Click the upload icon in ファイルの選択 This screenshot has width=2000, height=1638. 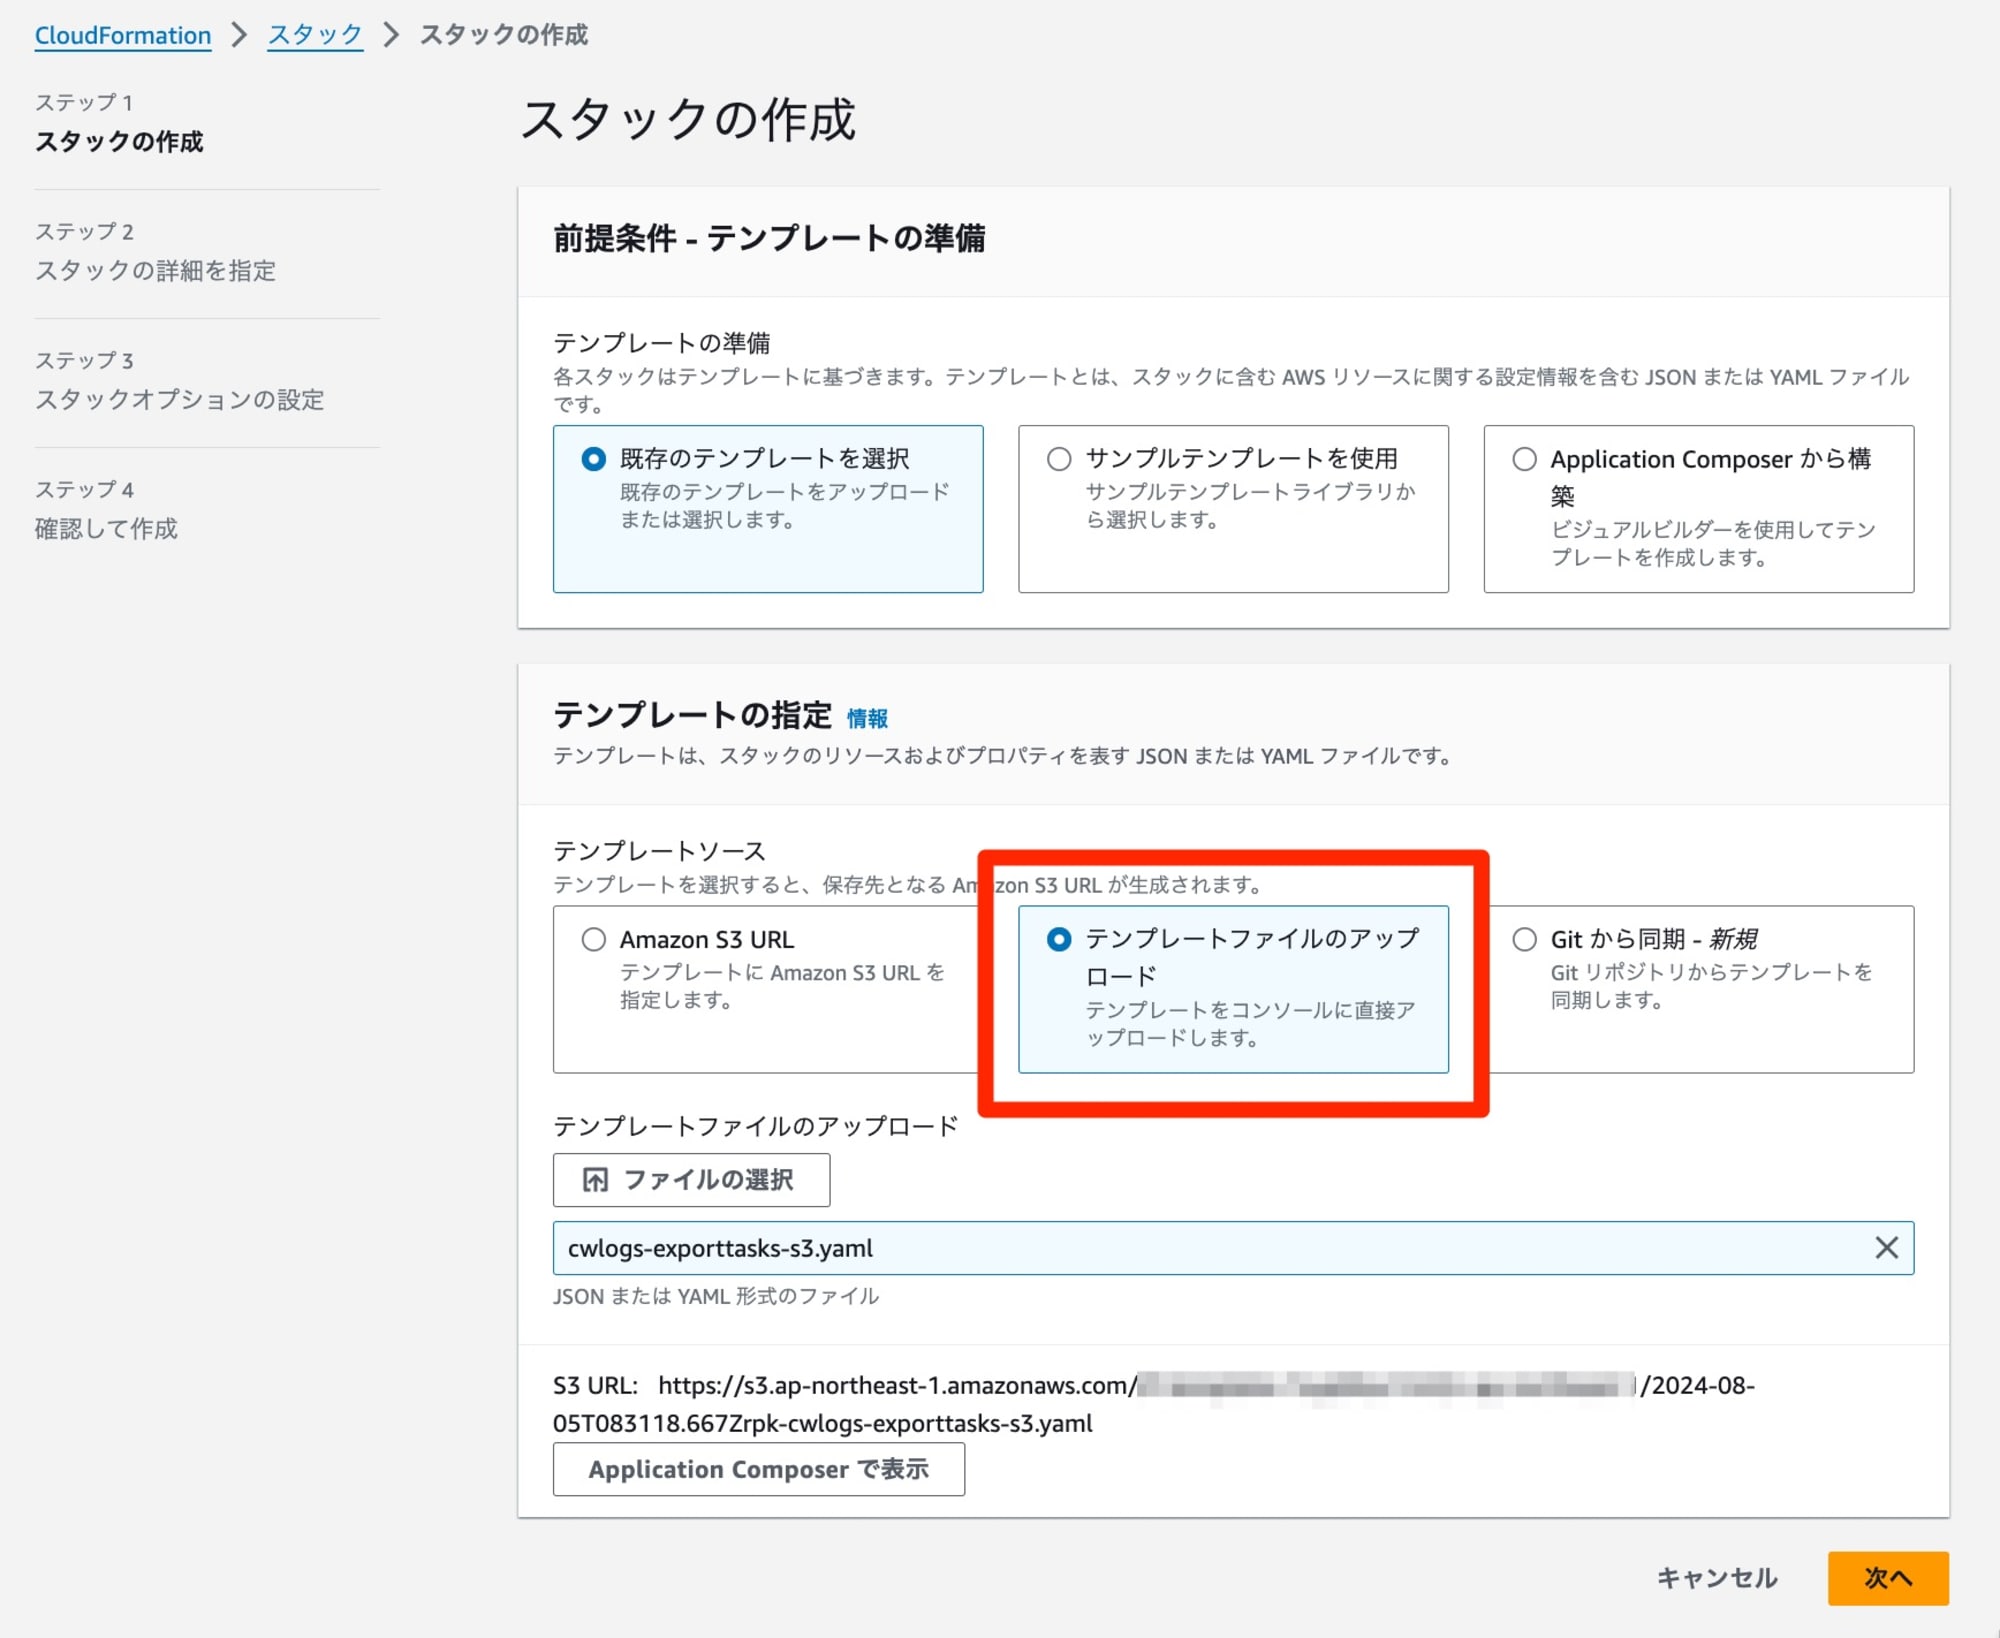click(595, 1180)
